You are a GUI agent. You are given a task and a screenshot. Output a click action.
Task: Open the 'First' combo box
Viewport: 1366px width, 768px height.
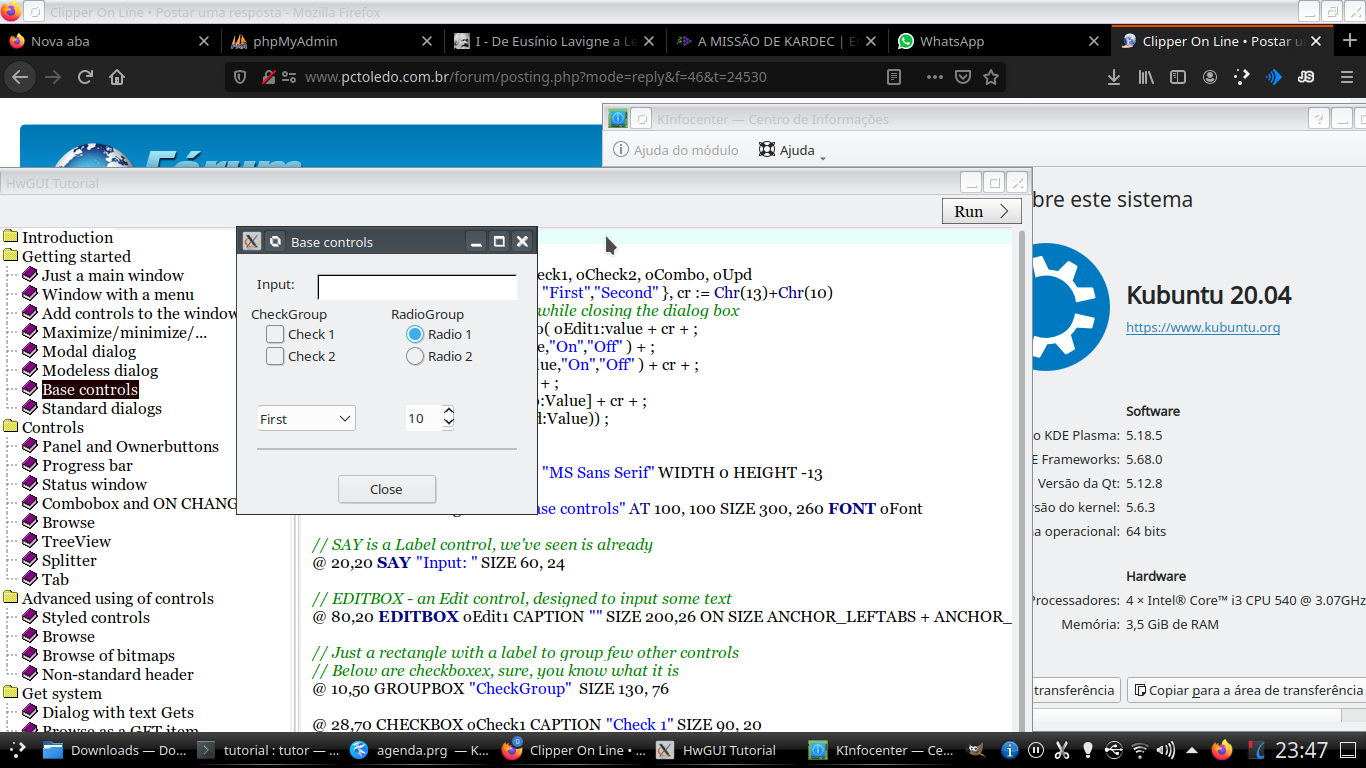click(306, 419)
